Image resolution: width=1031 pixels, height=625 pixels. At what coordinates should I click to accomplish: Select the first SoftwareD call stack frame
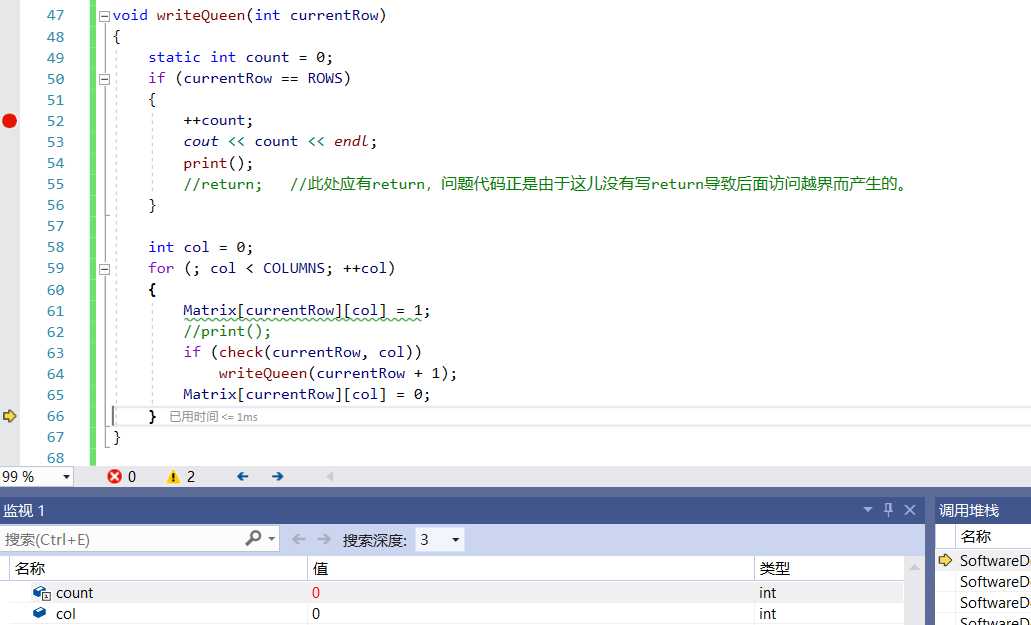tap(994, 561)
